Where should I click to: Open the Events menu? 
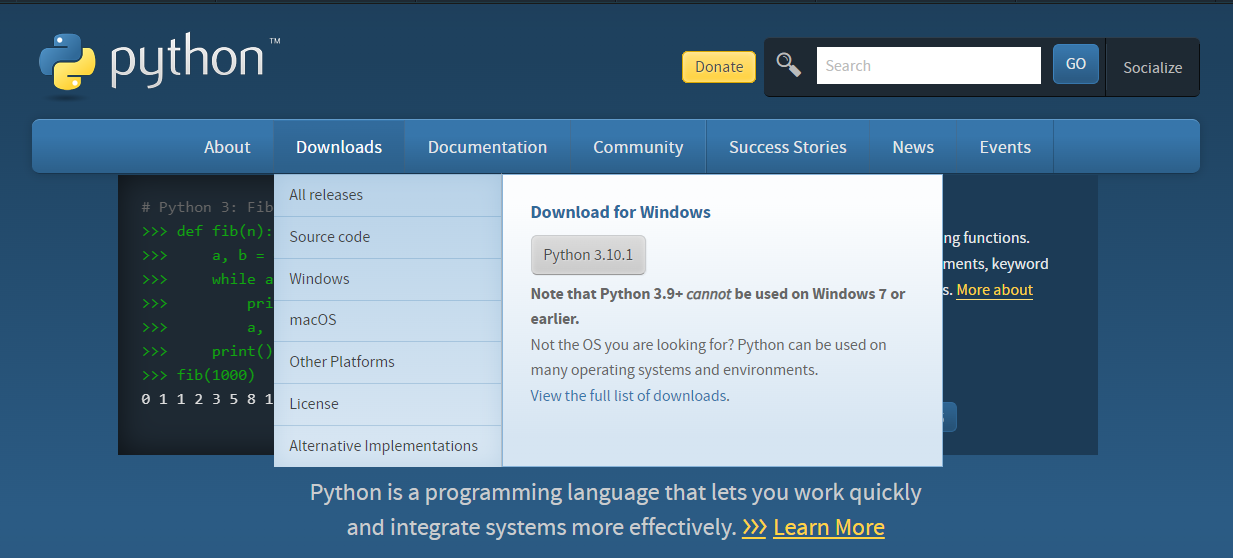tap(1005, 147)
